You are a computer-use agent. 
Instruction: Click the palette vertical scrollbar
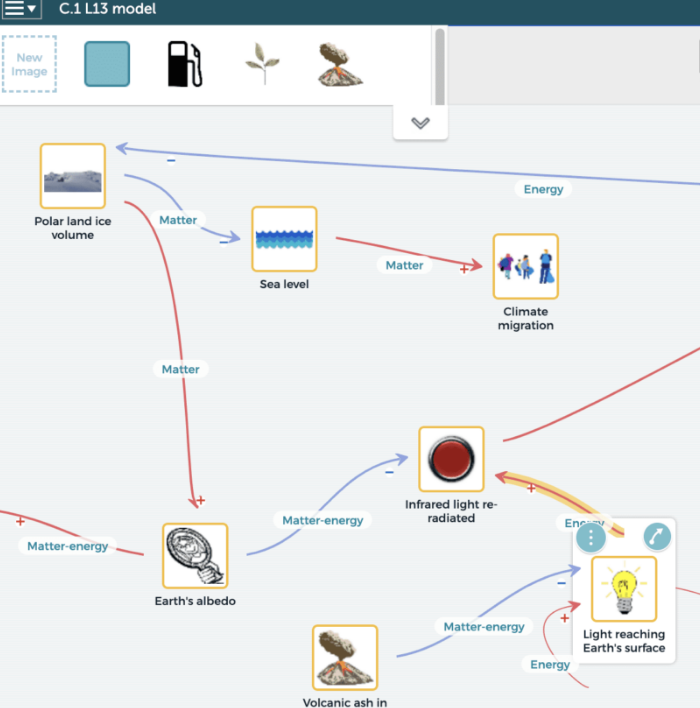point(440,66)
